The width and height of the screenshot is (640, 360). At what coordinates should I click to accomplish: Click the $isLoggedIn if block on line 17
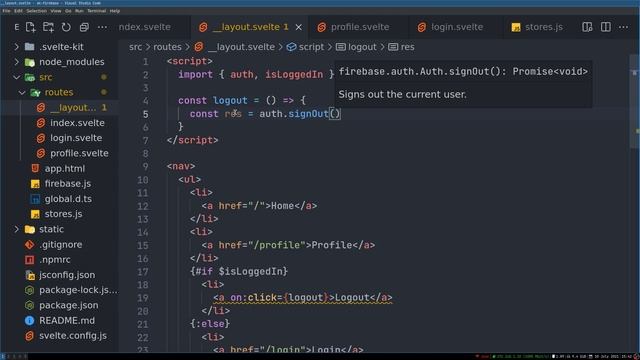click(239, 271)
